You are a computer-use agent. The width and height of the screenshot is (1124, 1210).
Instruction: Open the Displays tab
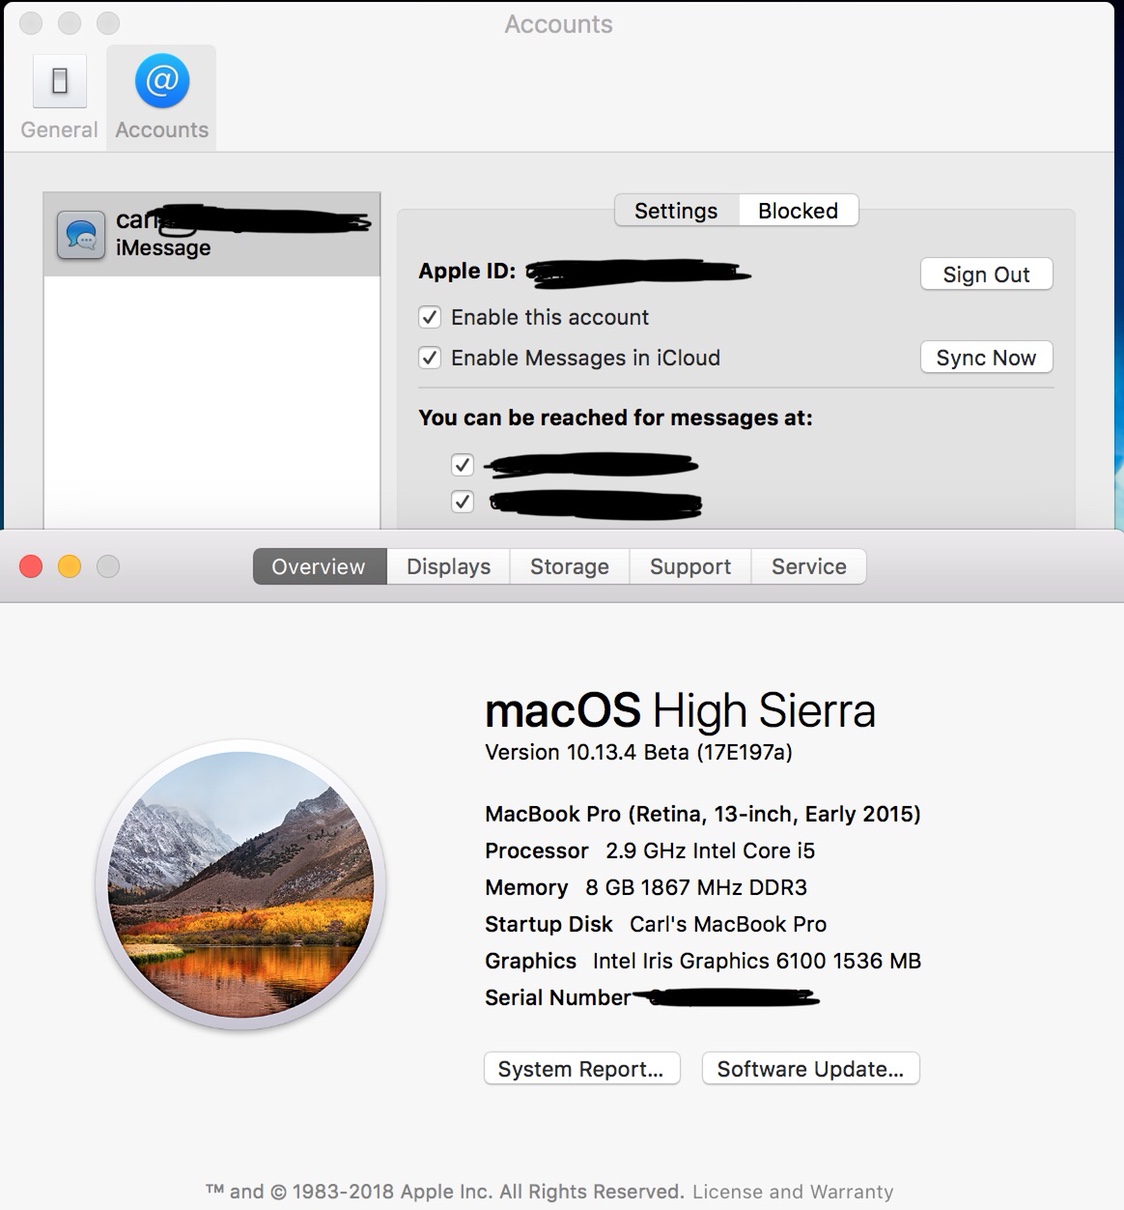448,566
